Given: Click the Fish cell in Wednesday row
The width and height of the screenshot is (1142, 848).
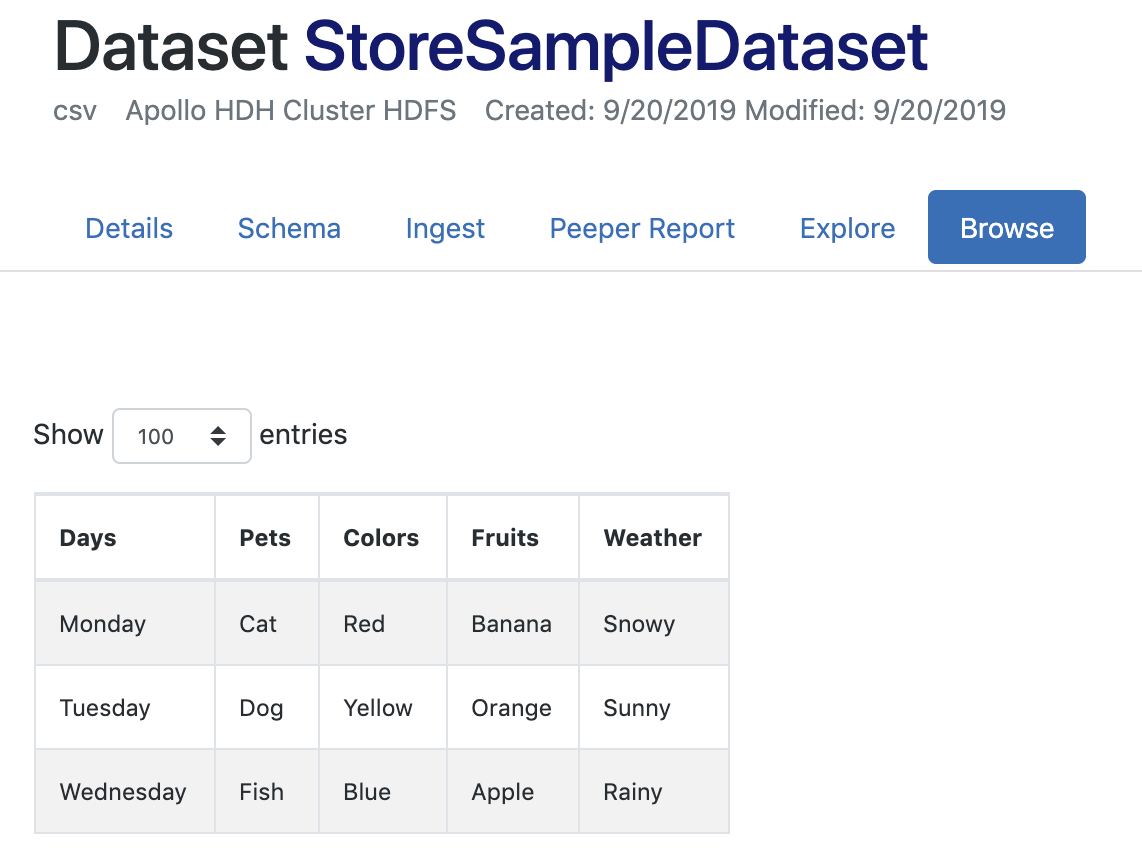Looking at the screenshot, I should point(261,791).
